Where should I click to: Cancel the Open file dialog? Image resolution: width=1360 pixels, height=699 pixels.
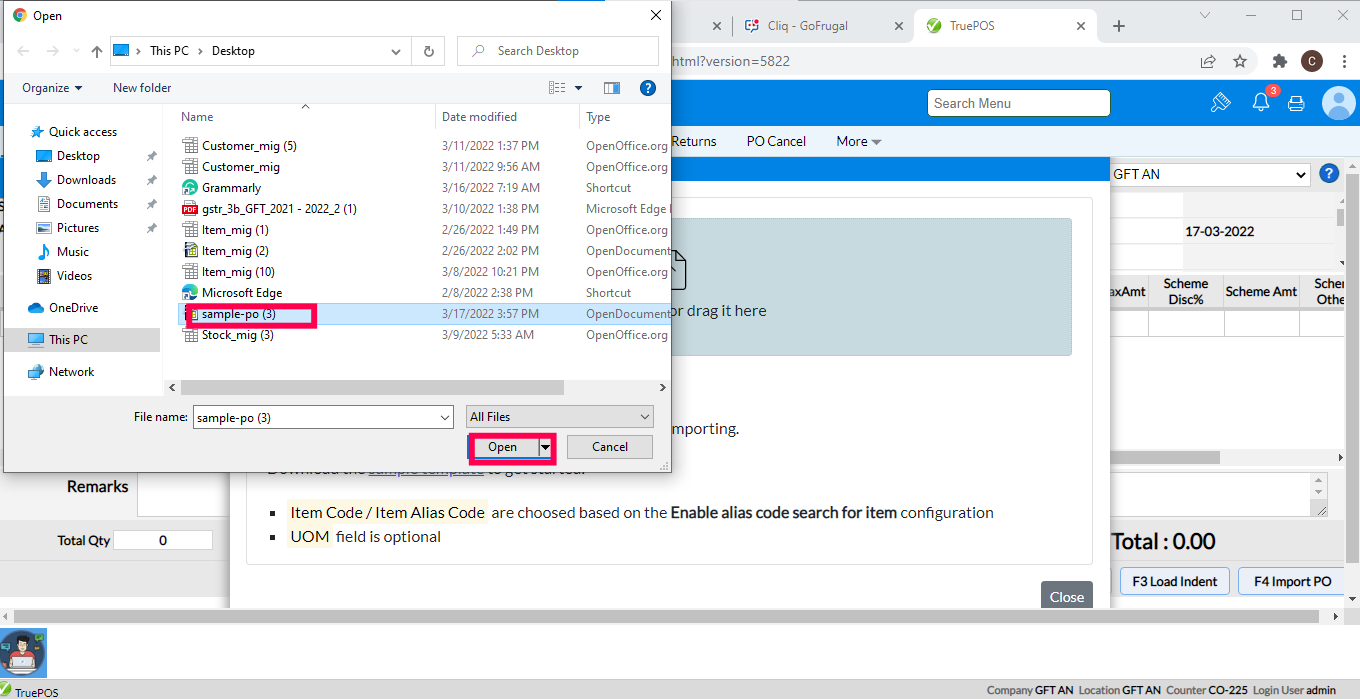(x=610, y=447)
